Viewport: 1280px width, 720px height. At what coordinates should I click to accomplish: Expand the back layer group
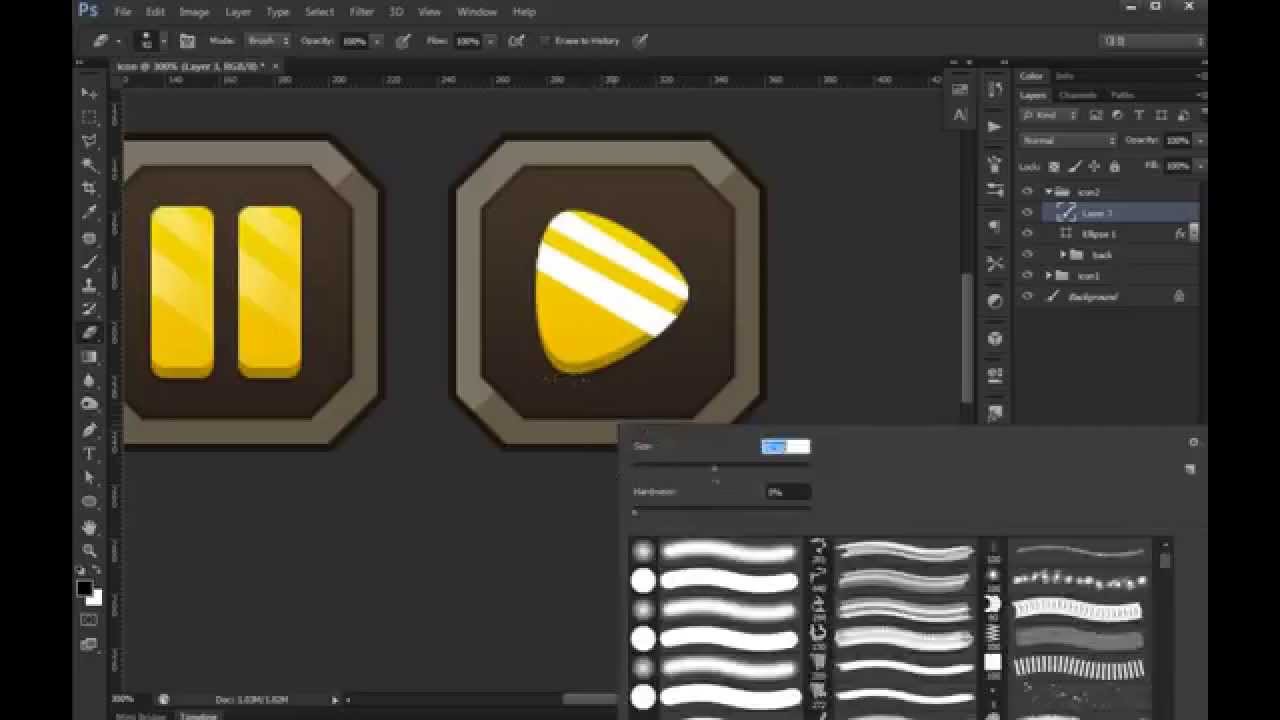1063,255
